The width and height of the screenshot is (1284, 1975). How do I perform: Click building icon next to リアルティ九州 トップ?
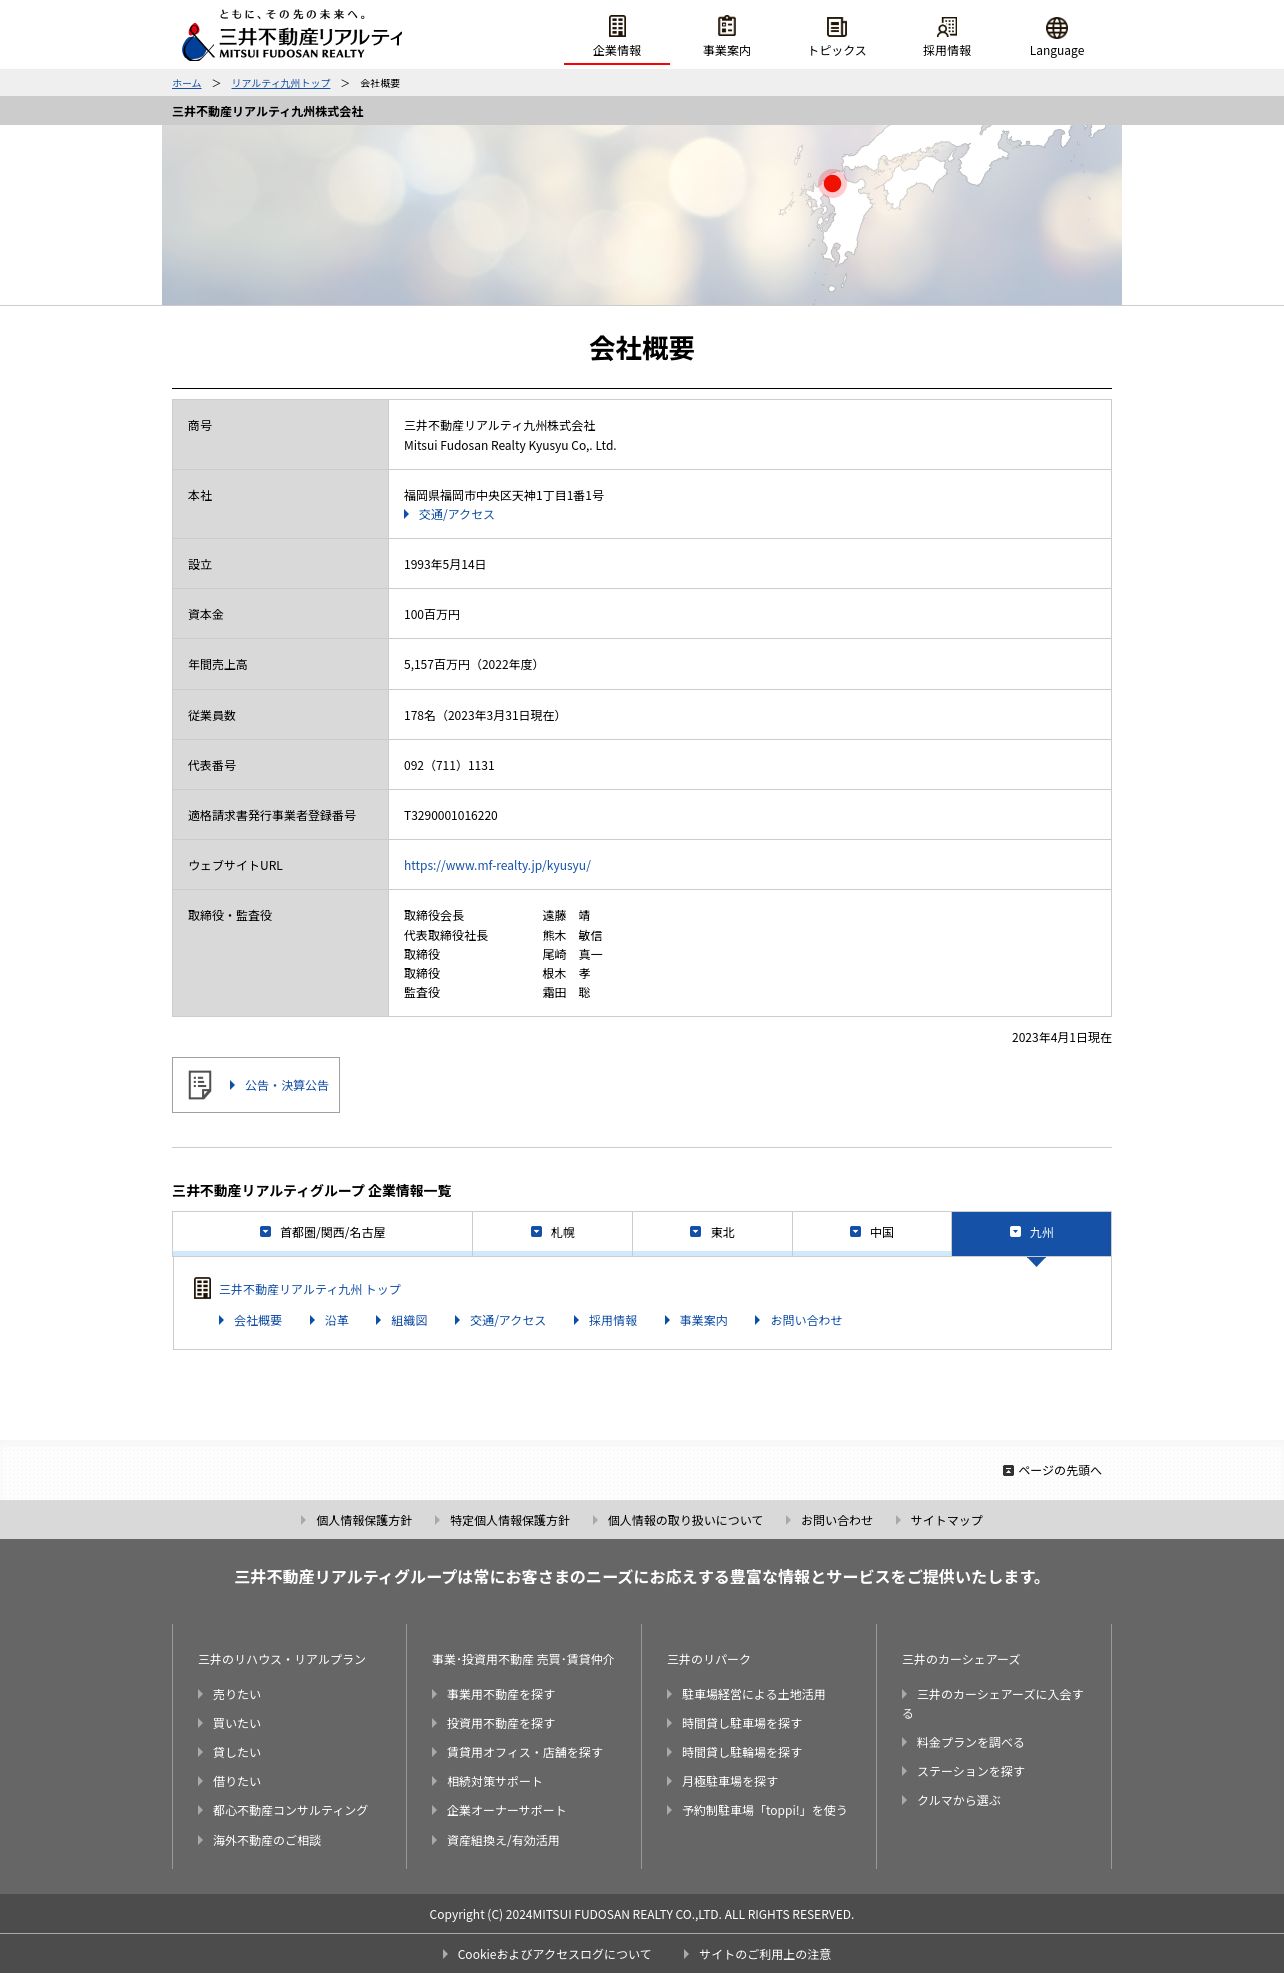tap(202, 1288)
